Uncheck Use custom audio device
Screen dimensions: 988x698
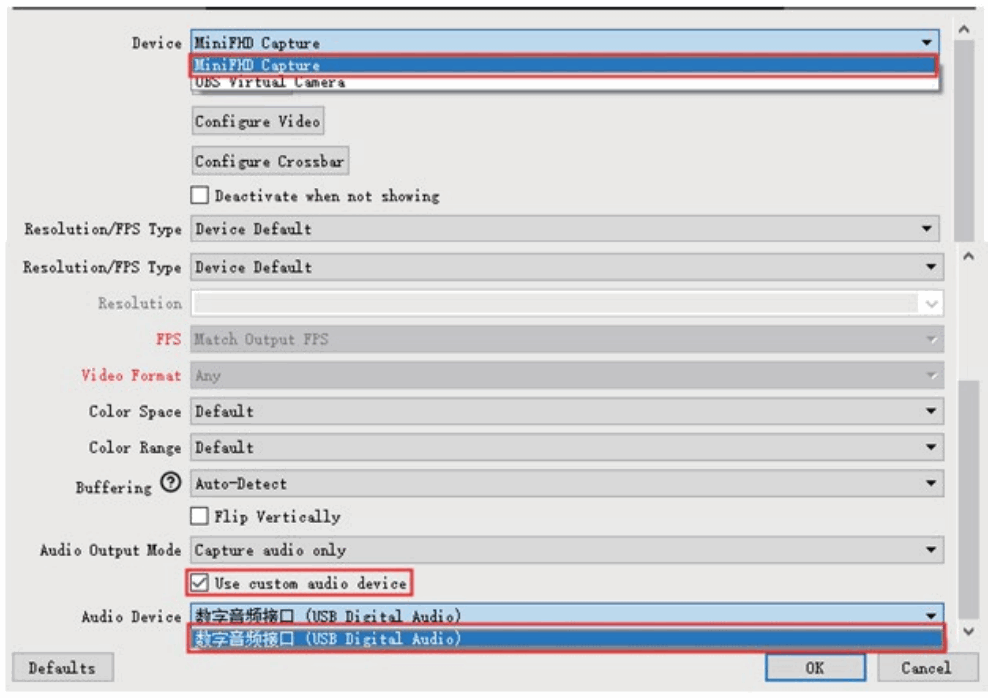[200, 583]
